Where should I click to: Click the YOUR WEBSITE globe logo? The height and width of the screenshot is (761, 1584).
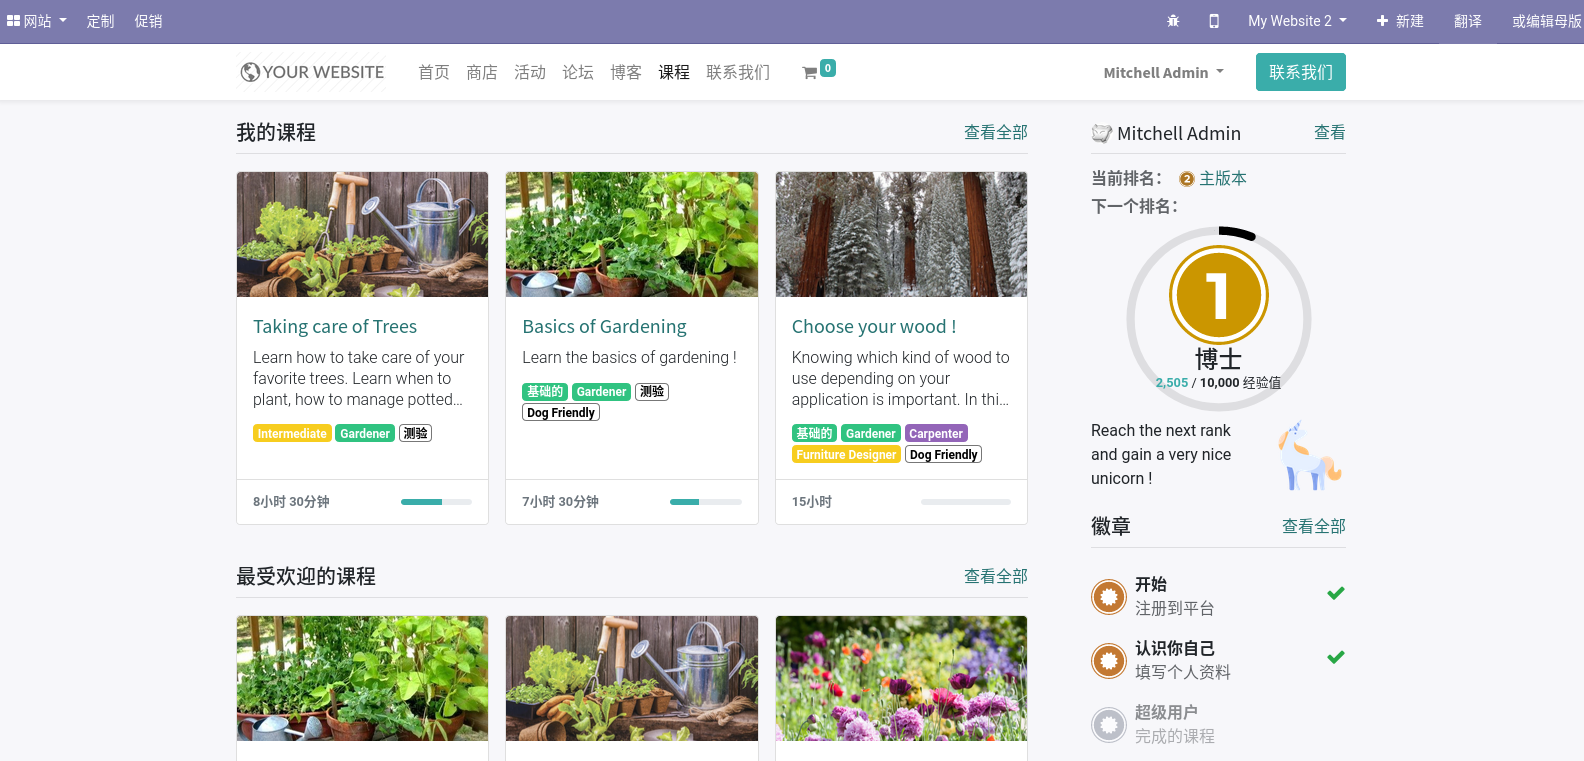click(312, 72)
